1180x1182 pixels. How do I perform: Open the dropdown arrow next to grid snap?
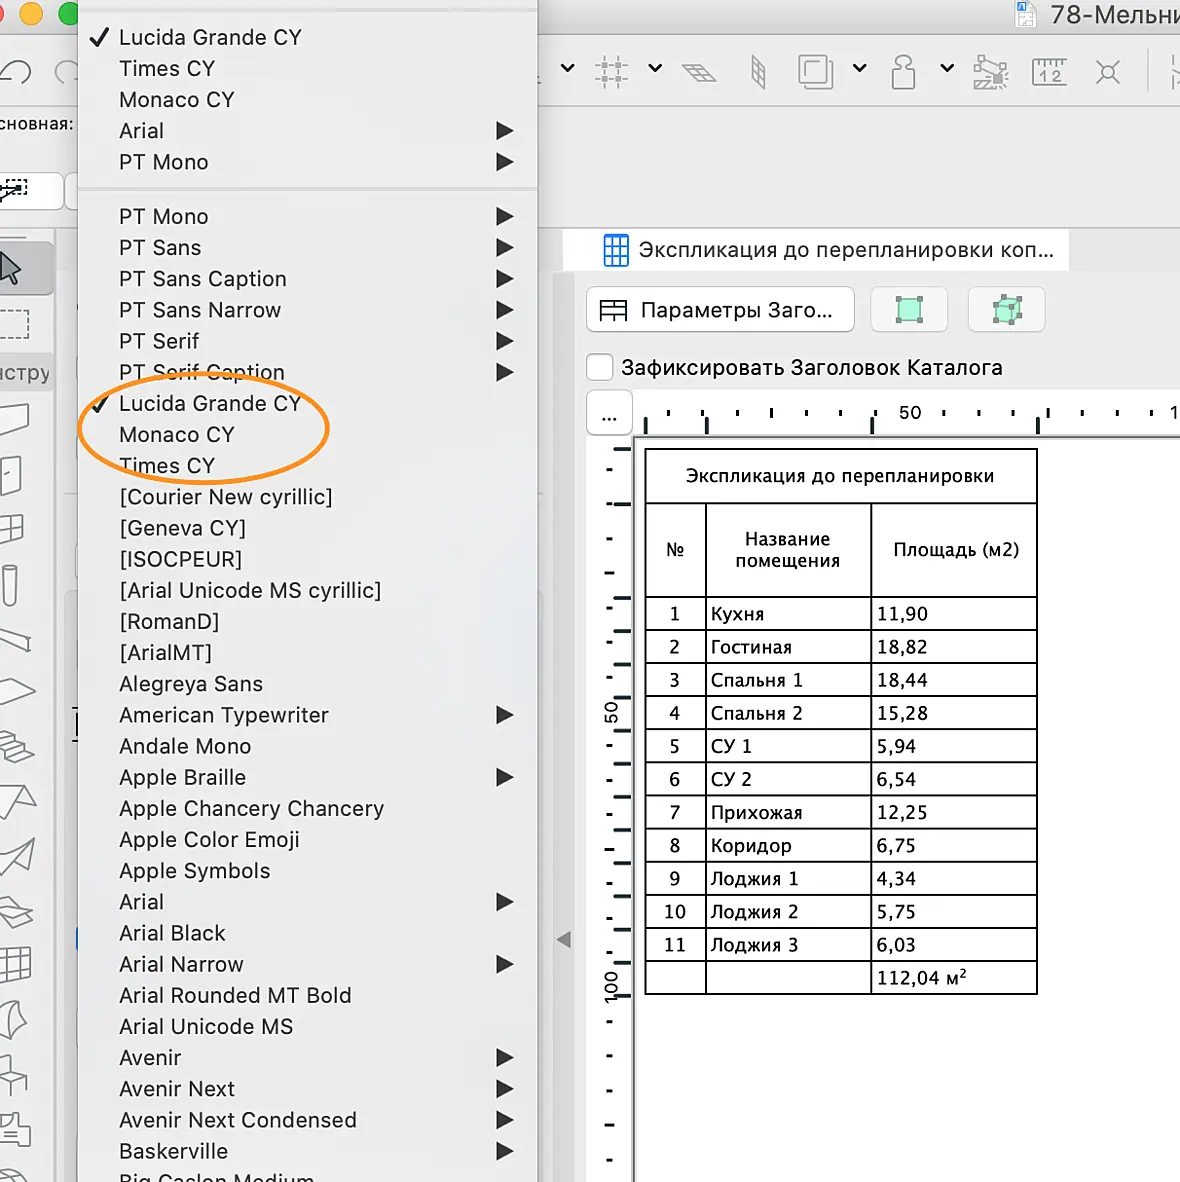coord(654,69)
